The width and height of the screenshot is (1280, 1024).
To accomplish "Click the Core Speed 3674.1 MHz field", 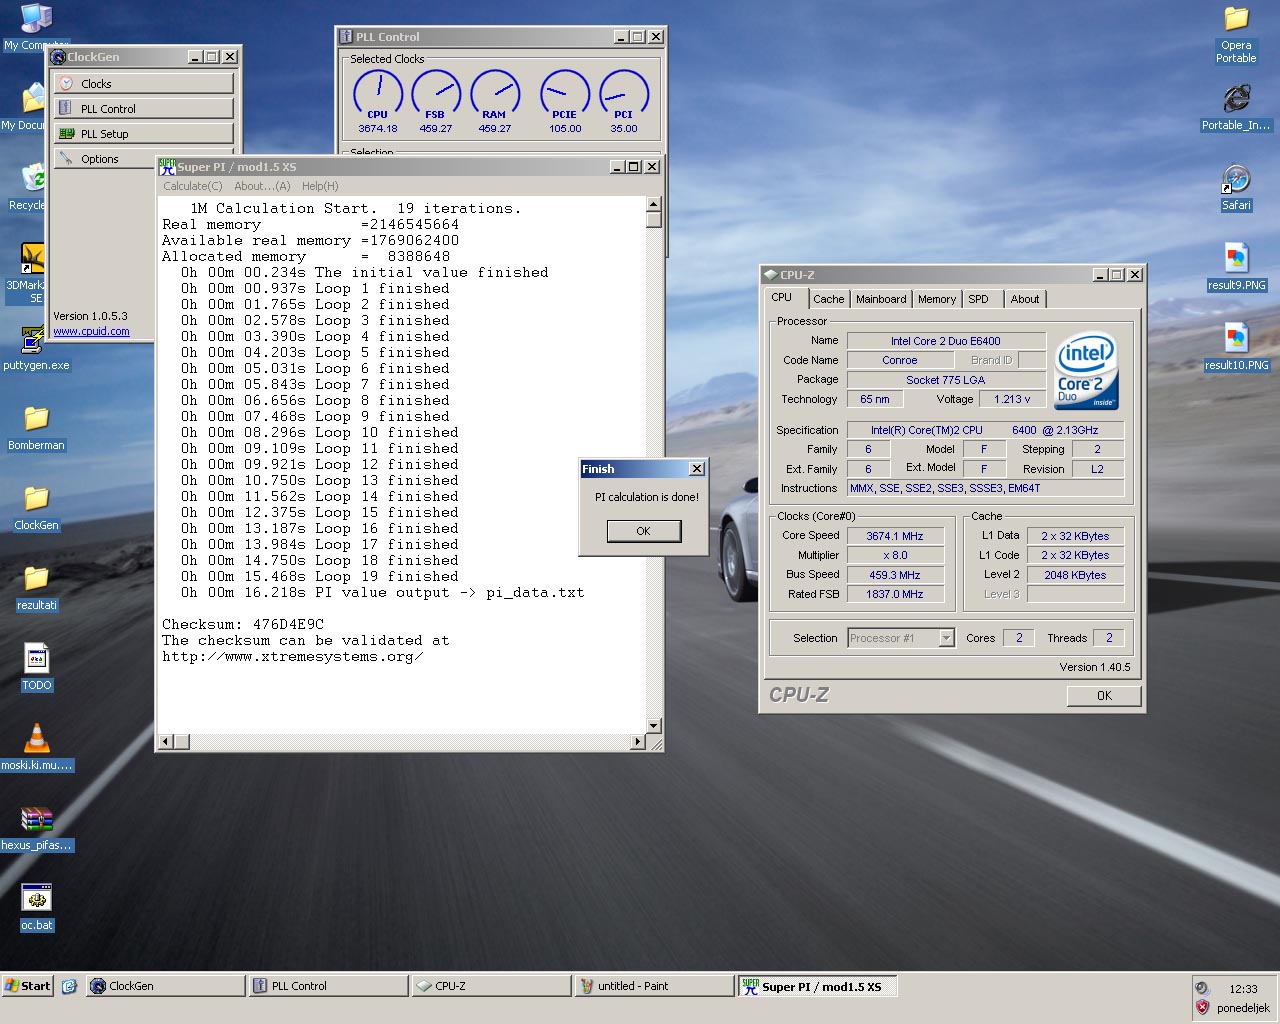I will click(895, 536).
